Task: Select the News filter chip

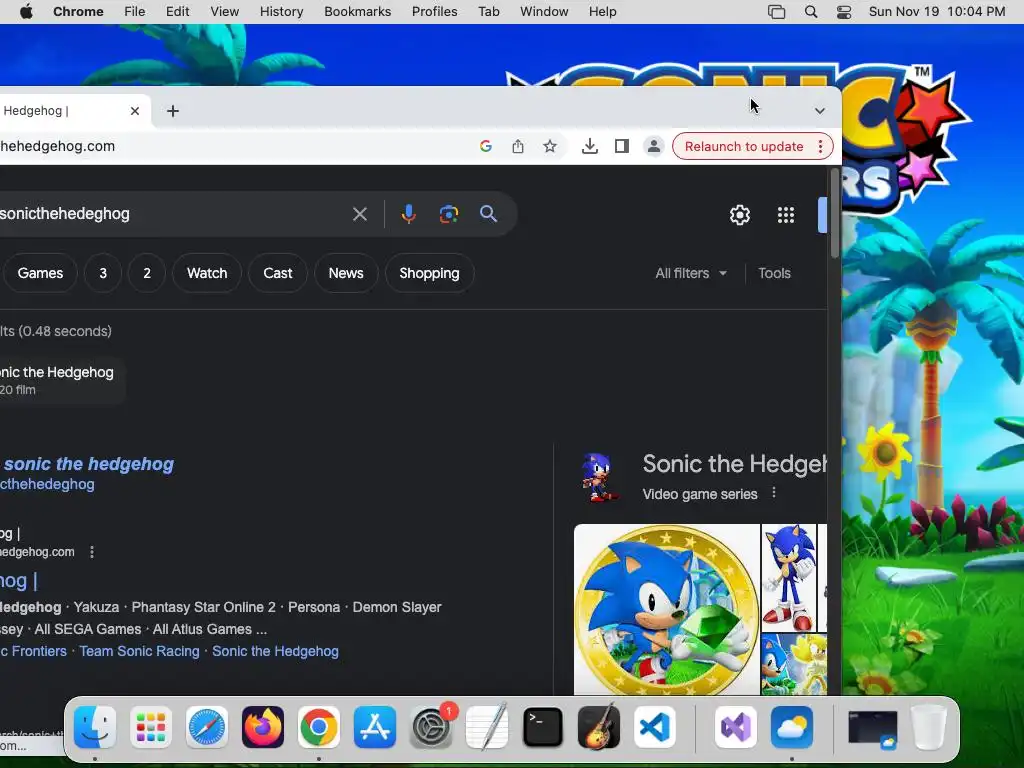Action: tap(345, 273)
